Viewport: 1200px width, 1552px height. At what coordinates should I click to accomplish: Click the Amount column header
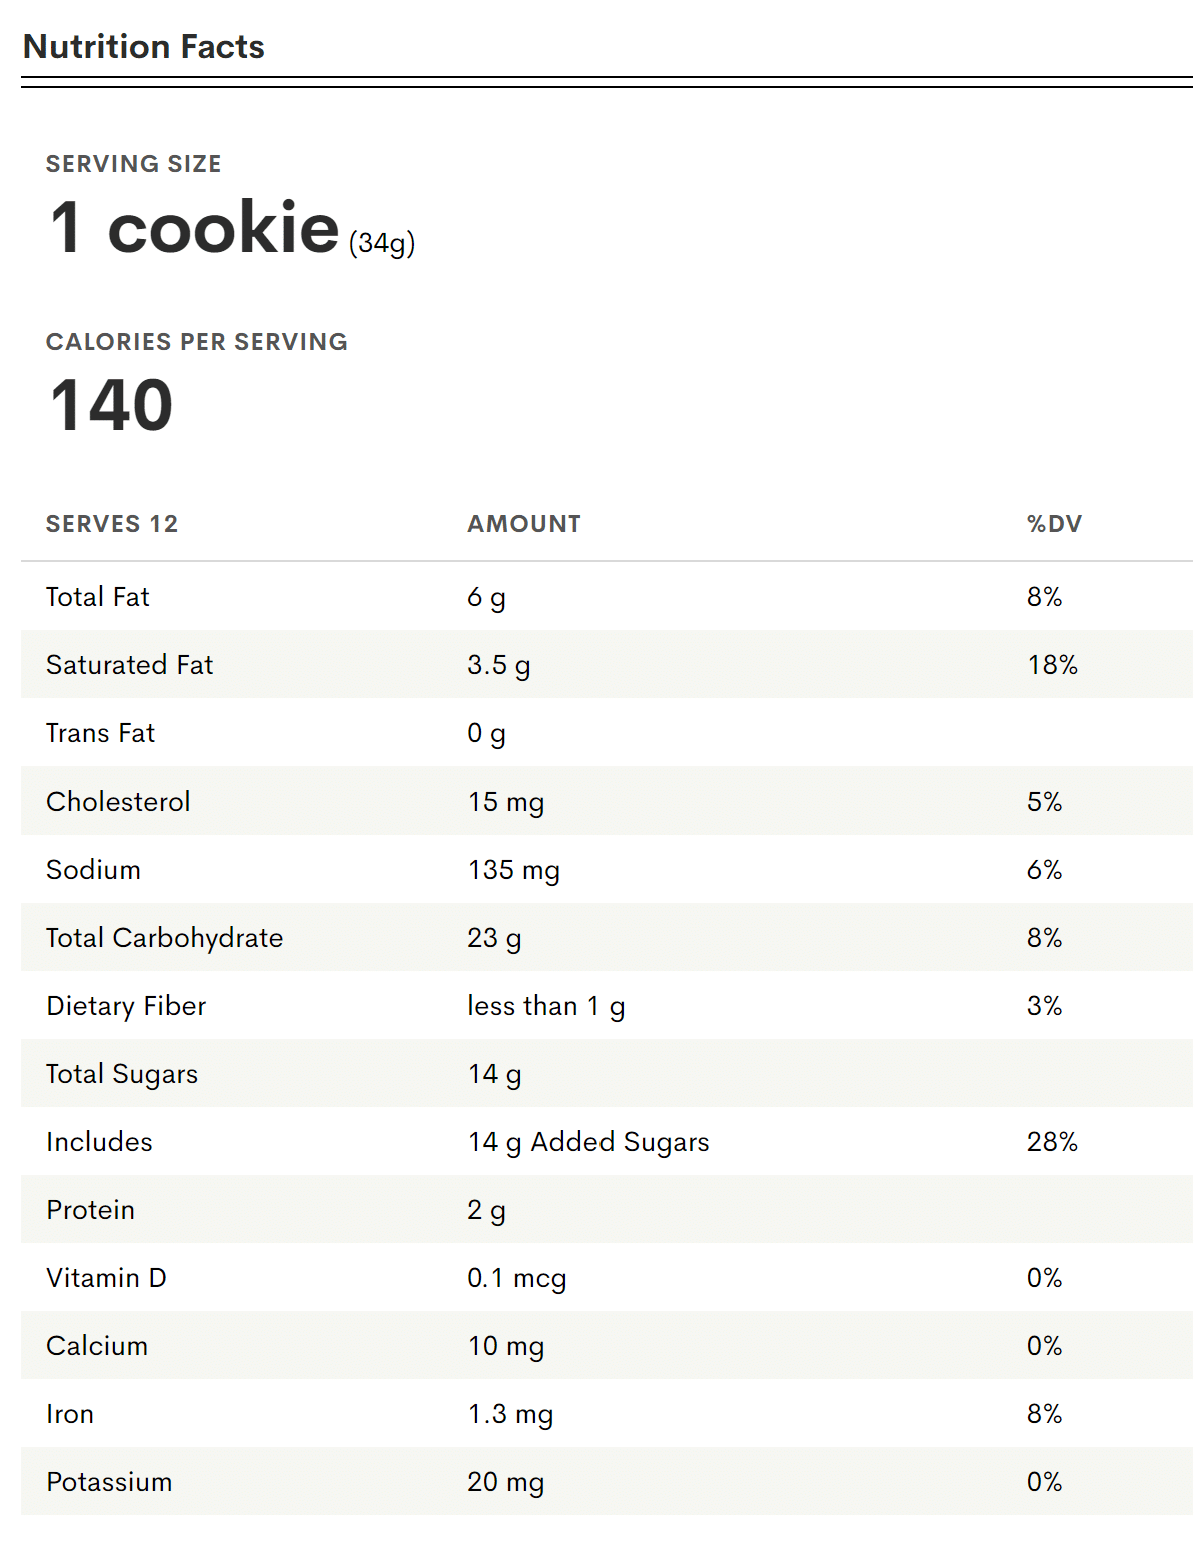pyautogui.click(x=524, y=524)
